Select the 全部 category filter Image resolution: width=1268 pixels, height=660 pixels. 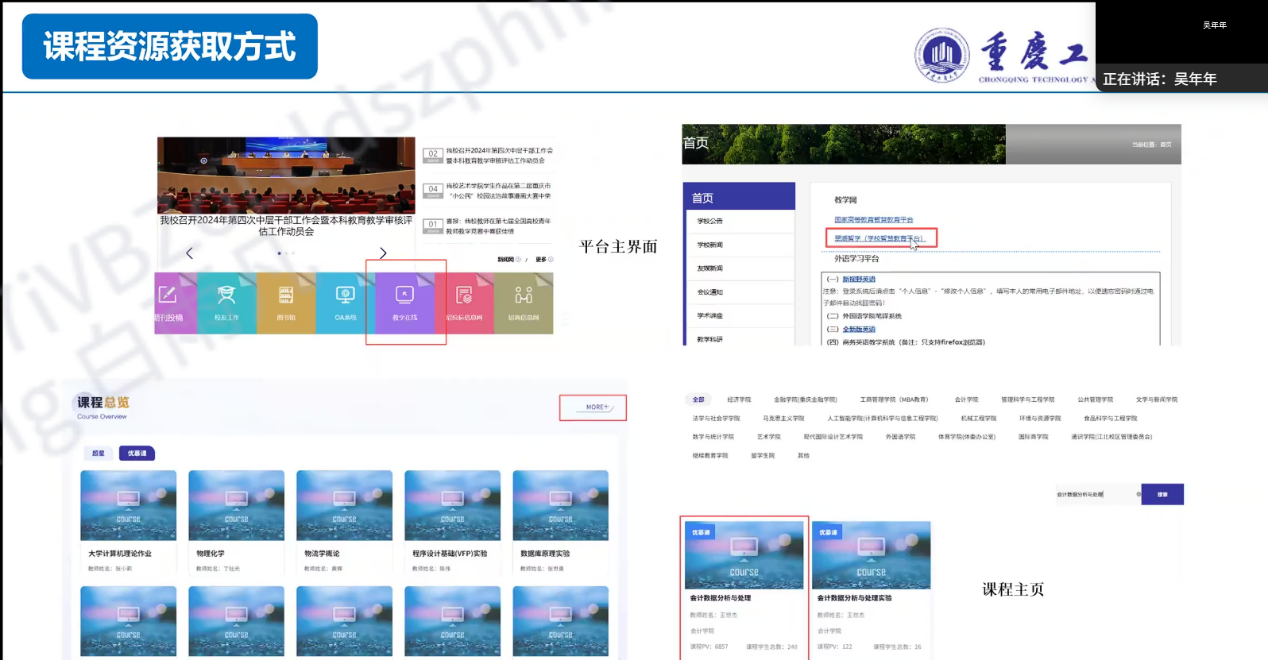click(x=698, y=399)
